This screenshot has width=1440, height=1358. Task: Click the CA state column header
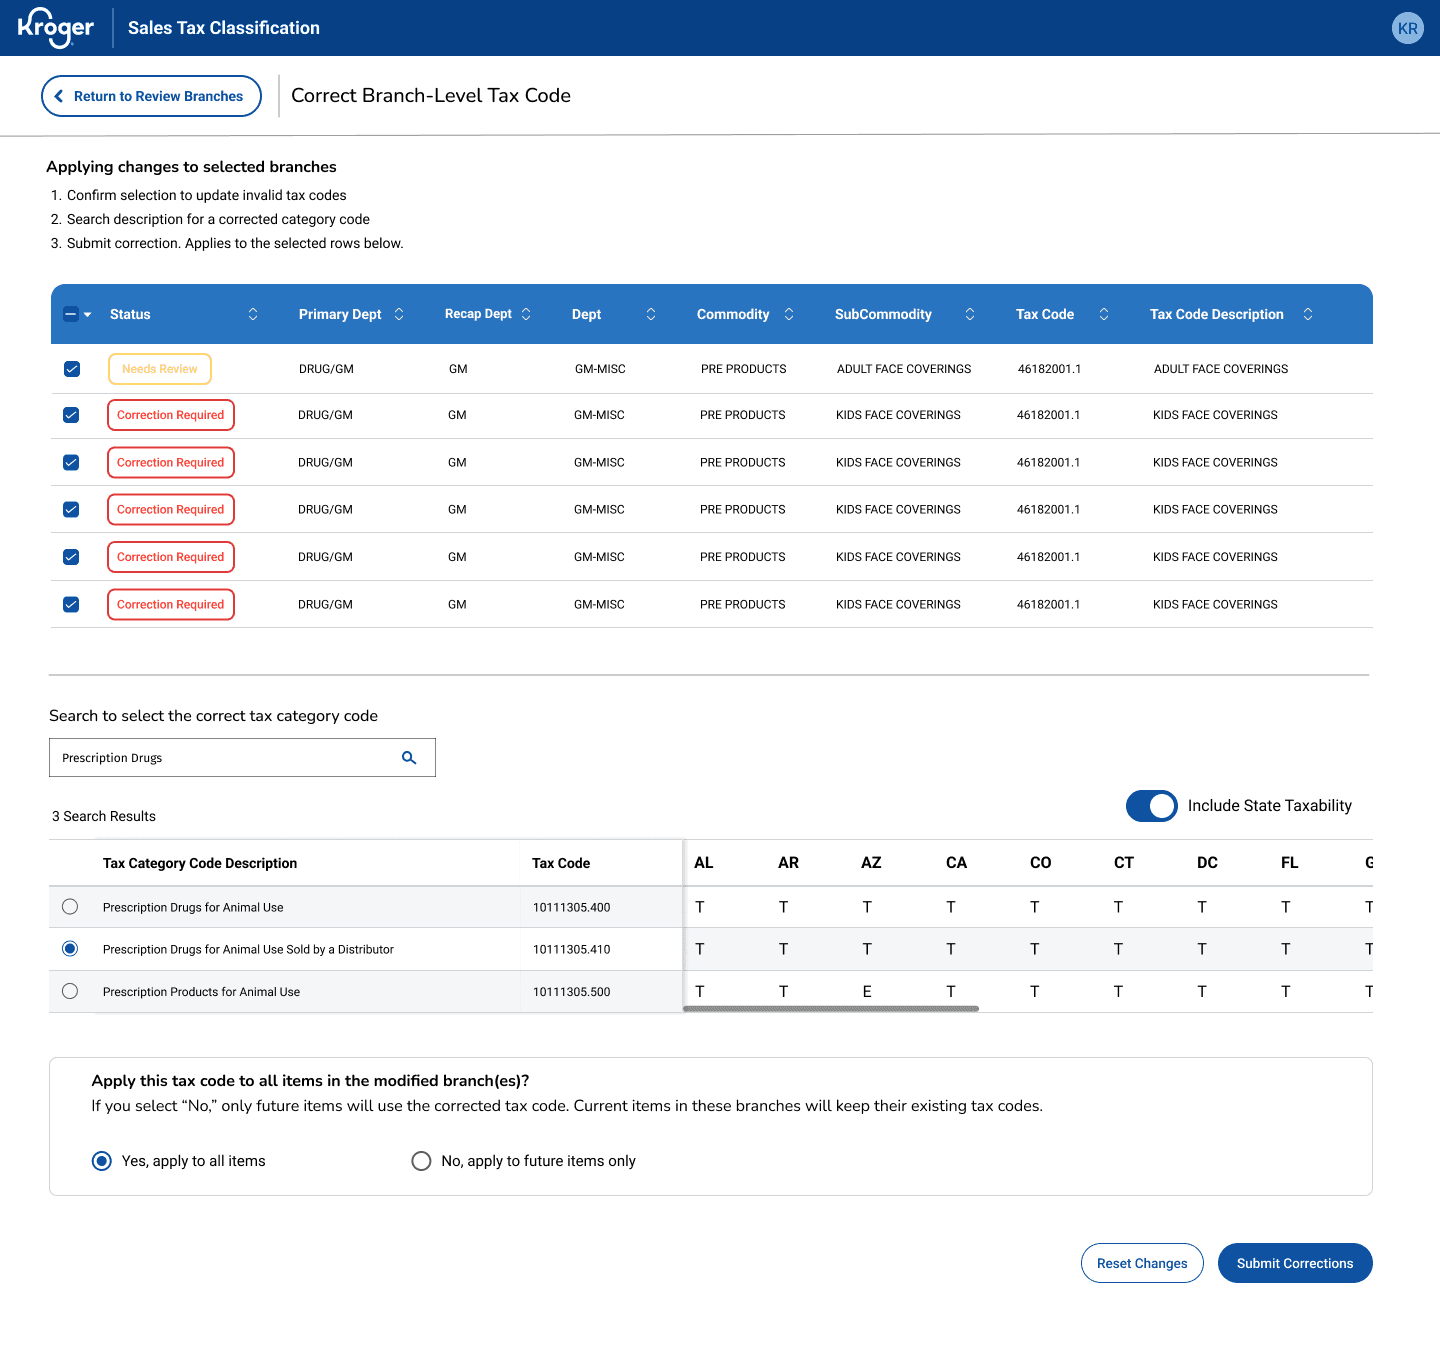pyautogui.click(x=956, y=863)
